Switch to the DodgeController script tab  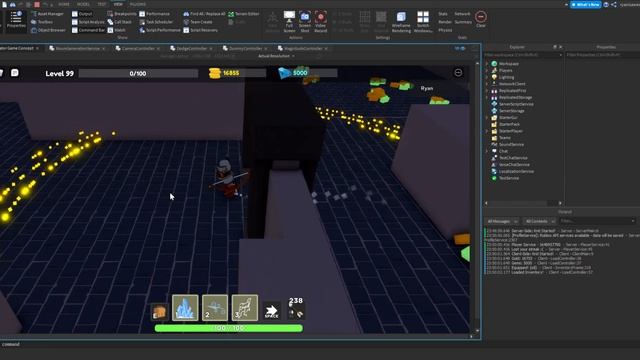[191, 49]
